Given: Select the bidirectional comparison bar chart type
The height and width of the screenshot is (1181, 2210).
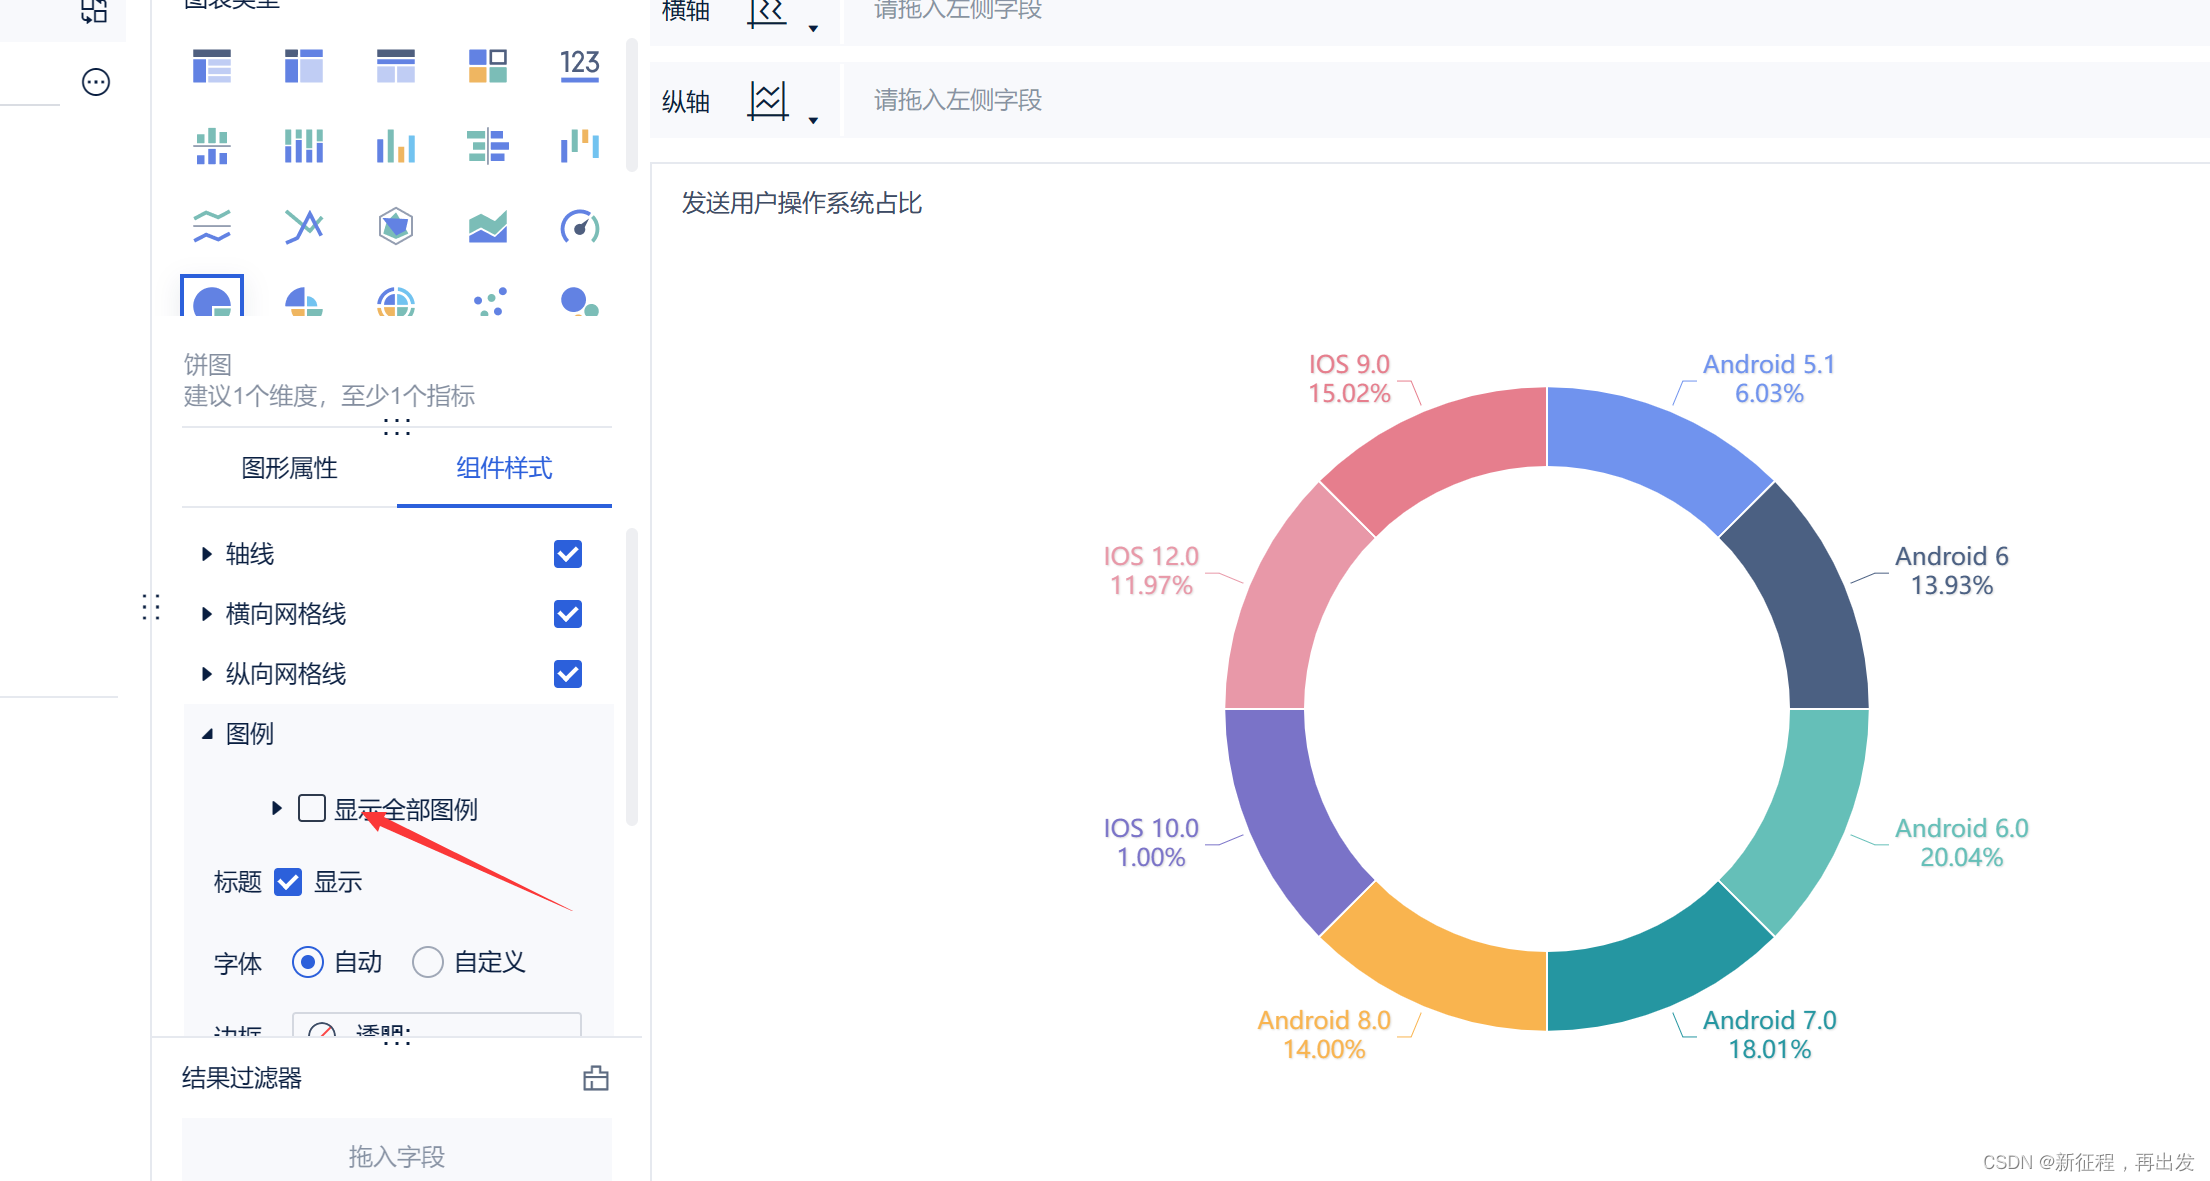Looking at the screenshot, I should [488, 146].
